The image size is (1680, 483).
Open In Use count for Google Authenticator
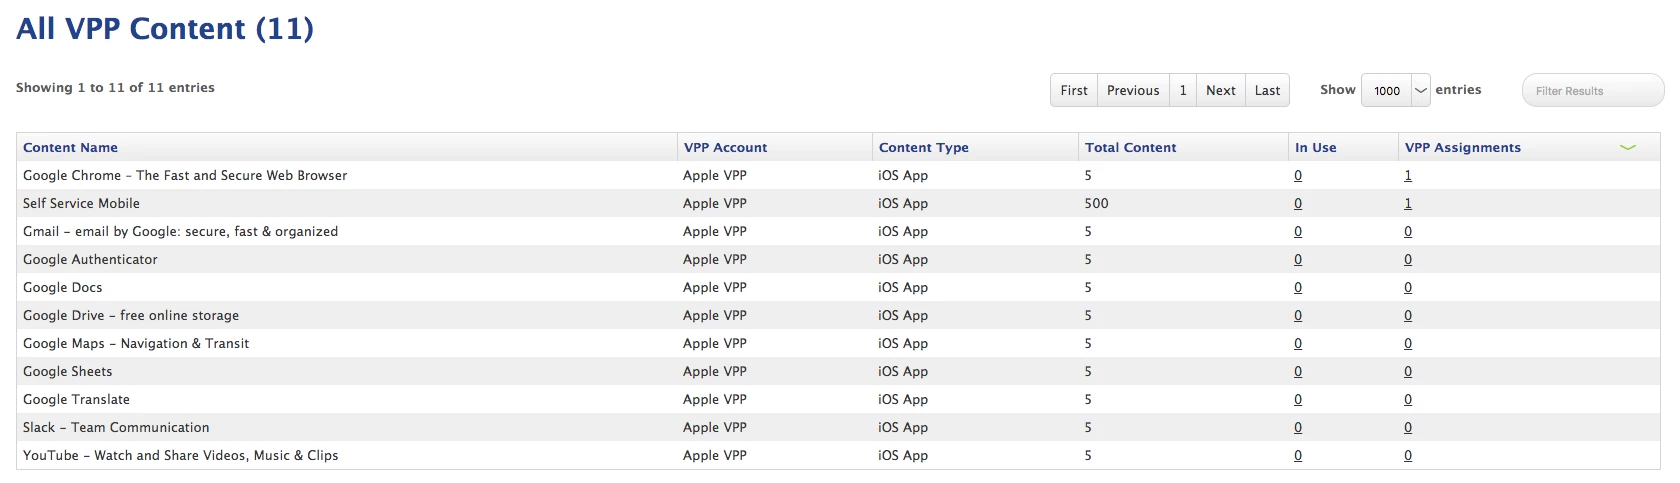(x=1298, y=259)
